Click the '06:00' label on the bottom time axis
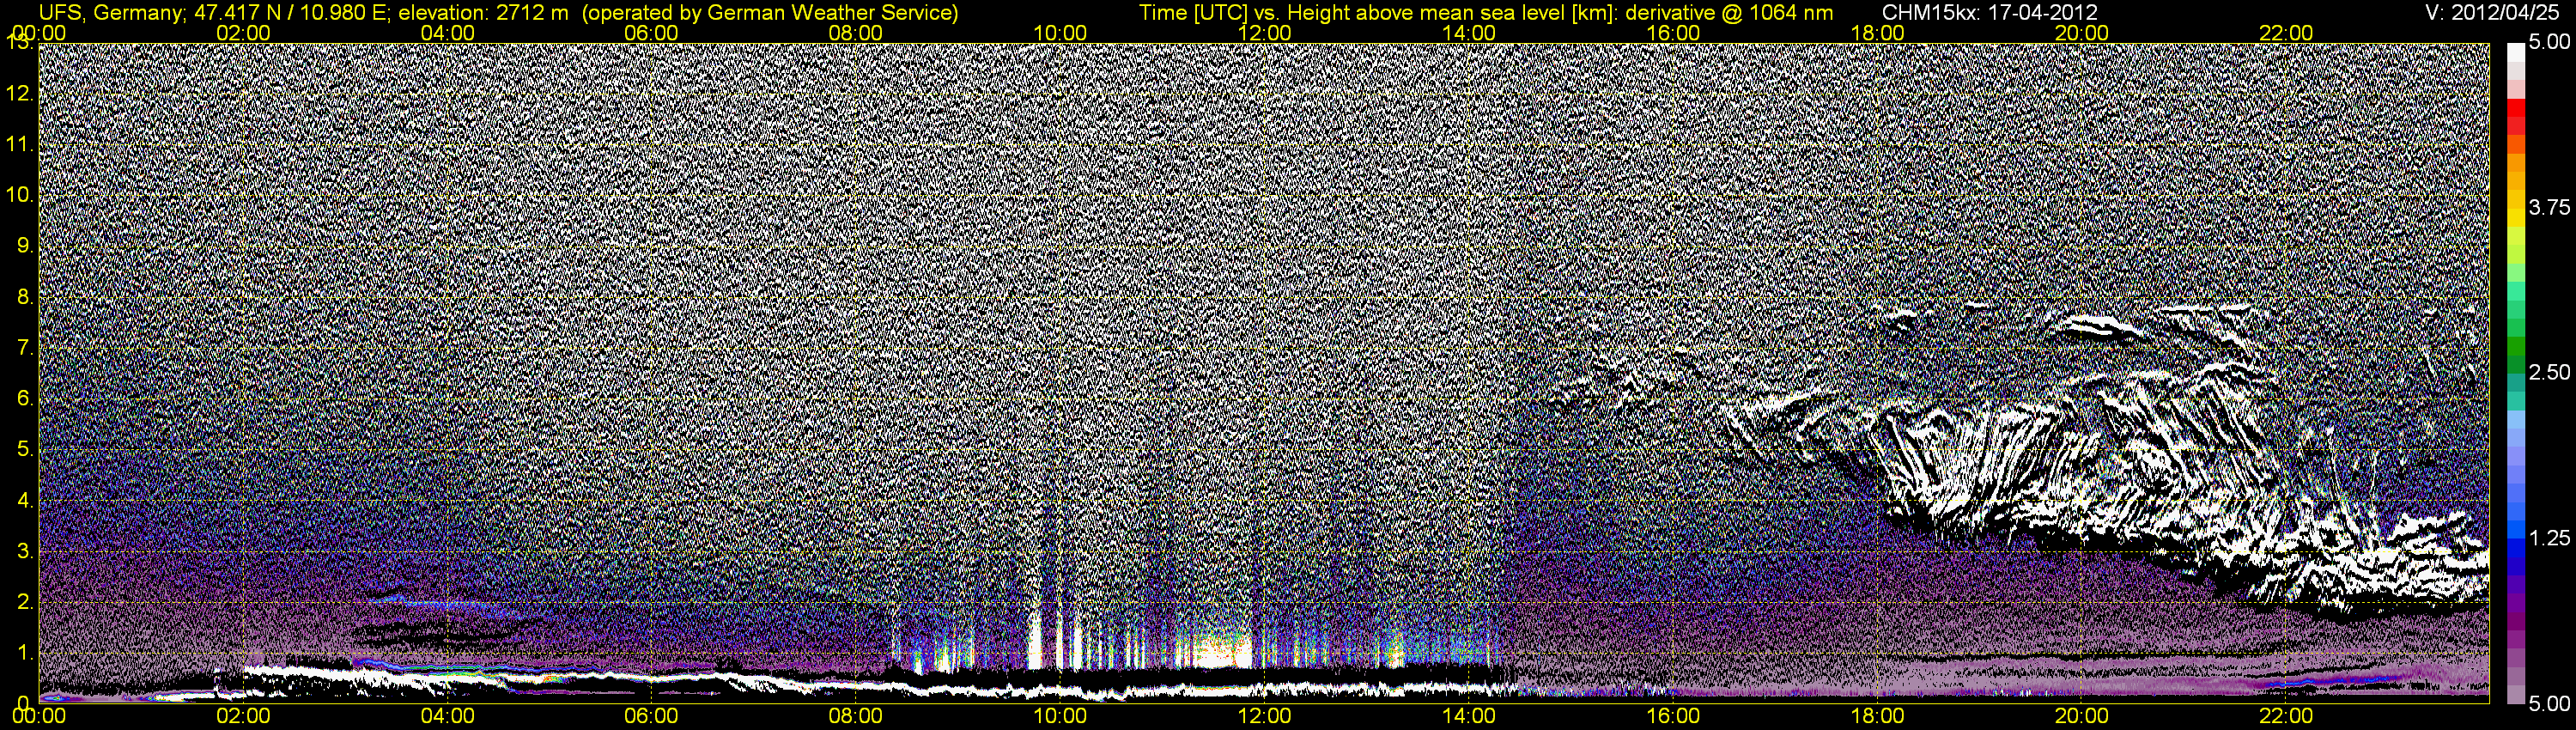This screenshot has width=2576, height=730. (x=651, y=717)
